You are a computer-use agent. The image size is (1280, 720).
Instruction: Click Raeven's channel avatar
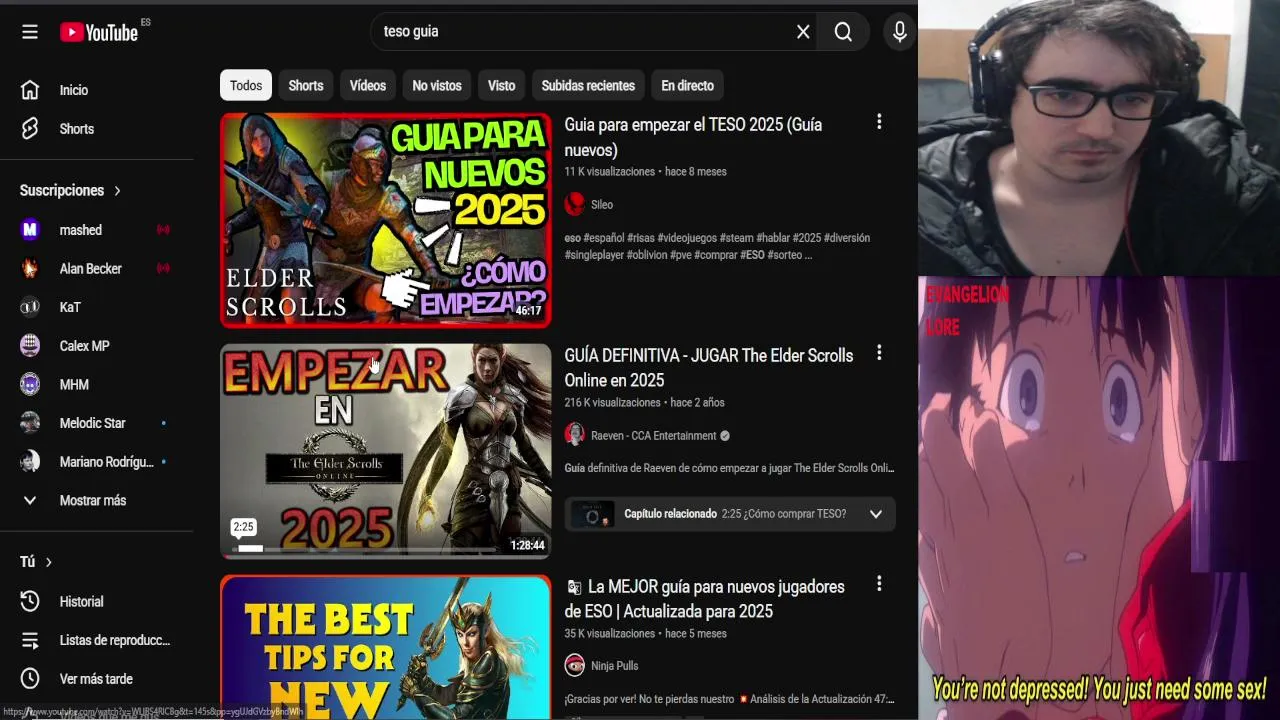(575, 435)
